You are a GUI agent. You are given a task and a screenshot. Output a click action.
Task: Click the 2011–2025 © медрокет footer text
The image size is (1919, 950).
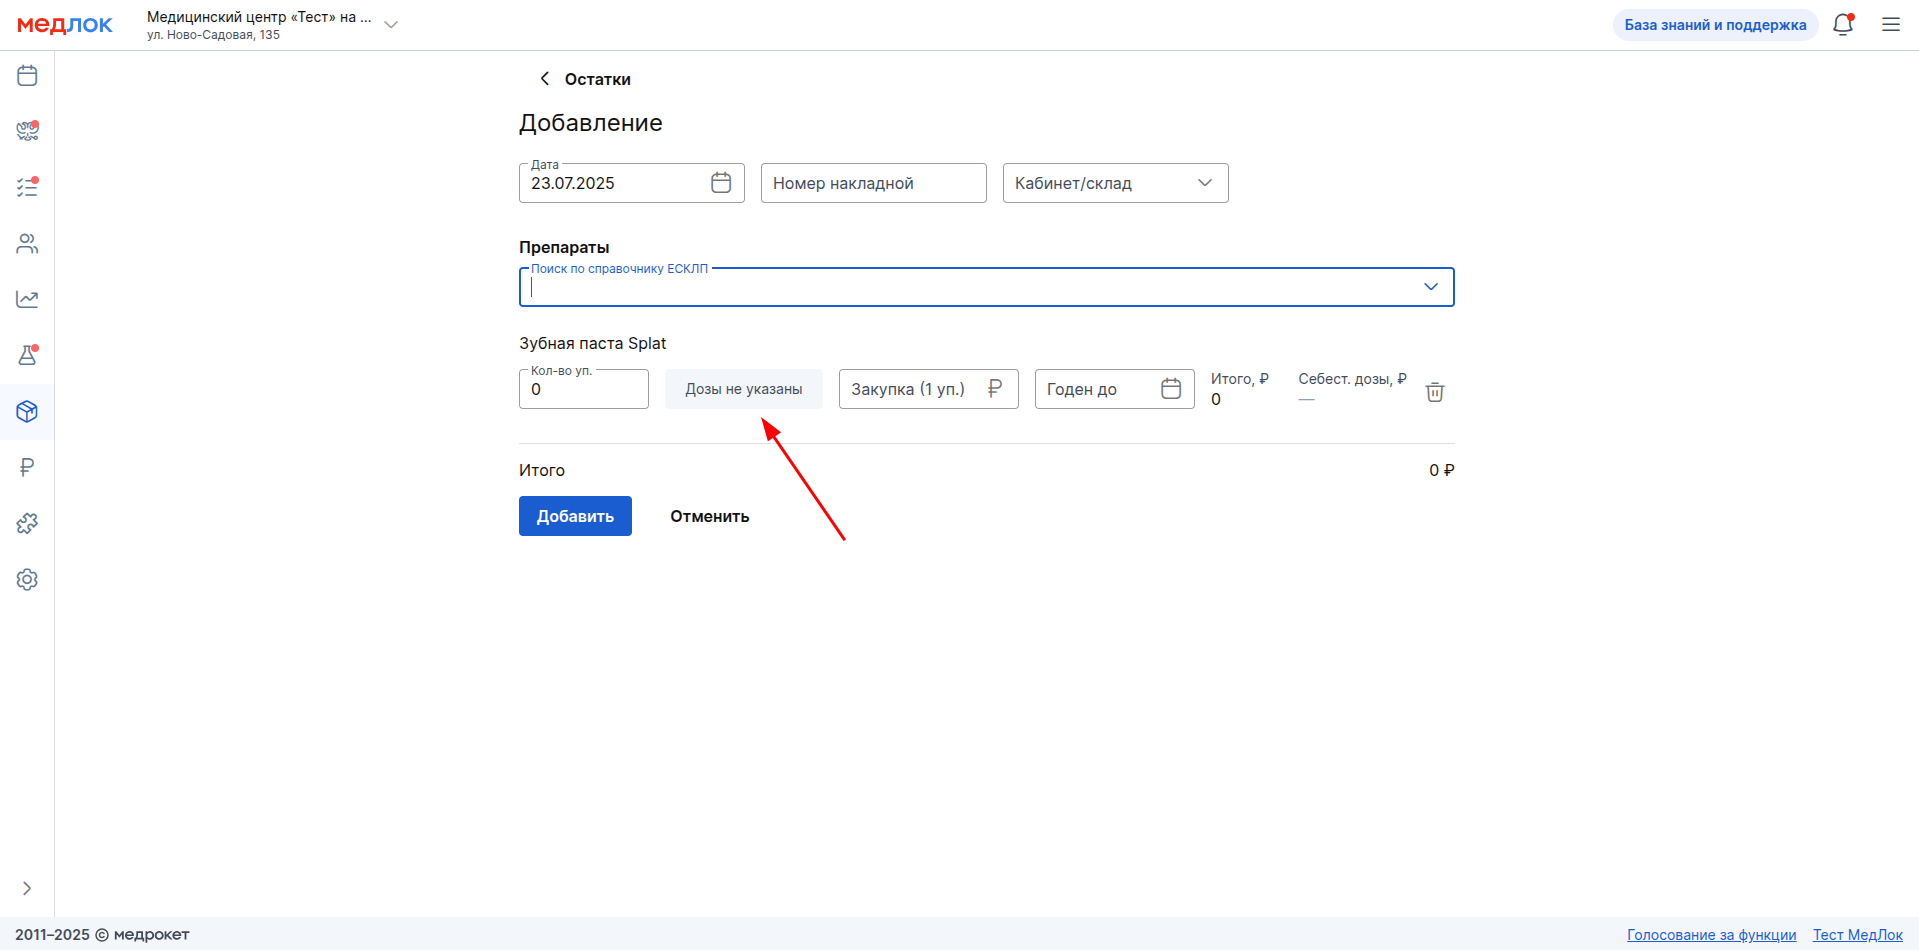(102, 934)
